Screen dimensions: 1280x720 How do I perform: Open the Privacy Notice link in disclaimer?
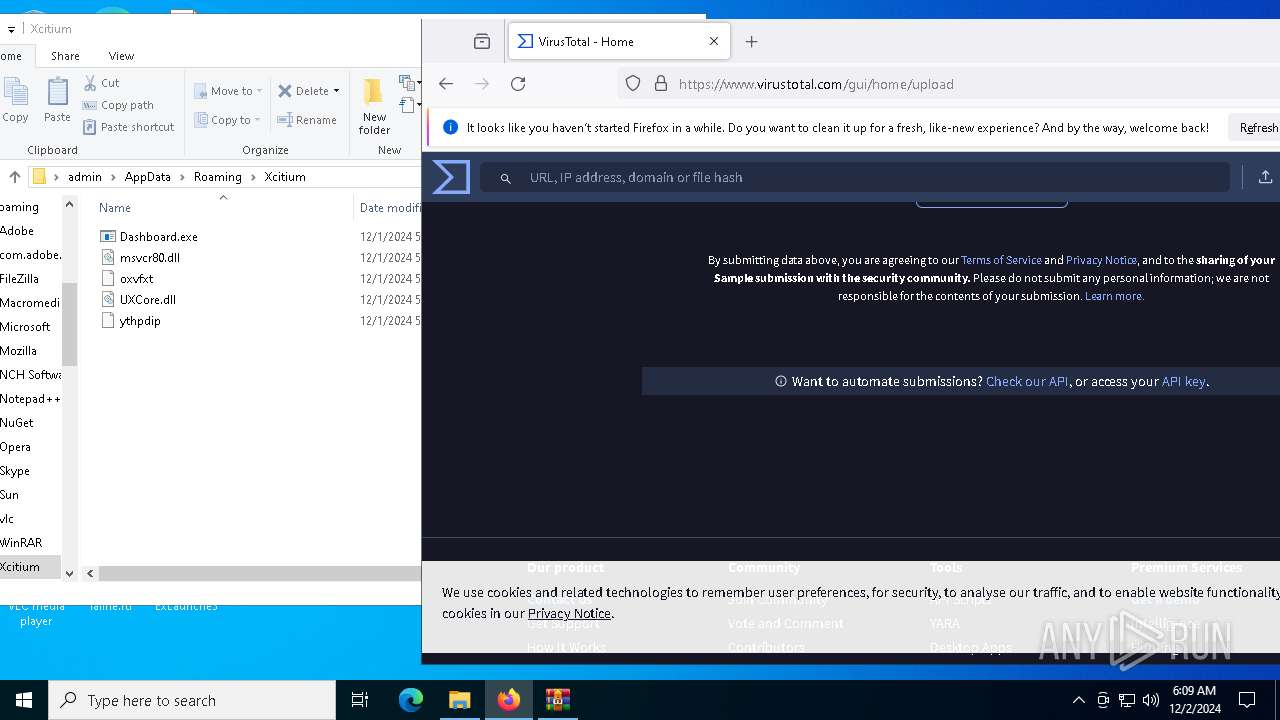[x=1101, y=260]
